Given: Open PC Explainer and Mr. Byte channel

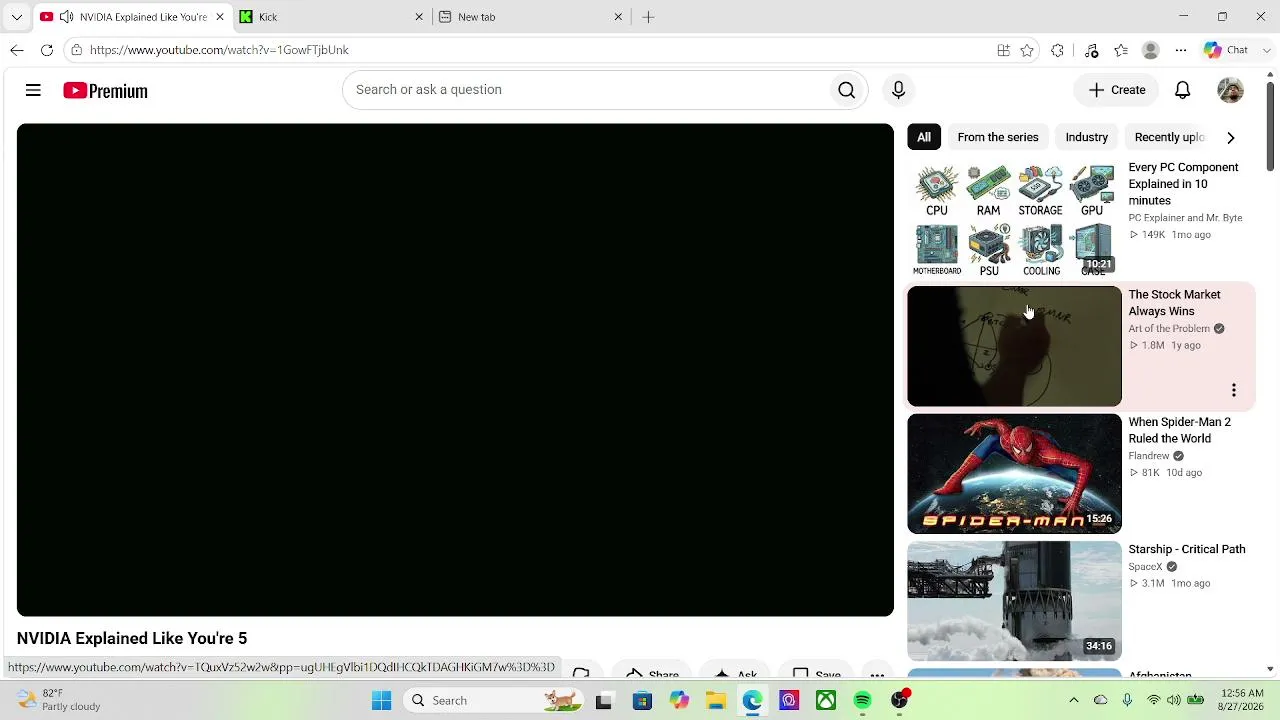Looking at the screenshot, I should [1185, 218].
